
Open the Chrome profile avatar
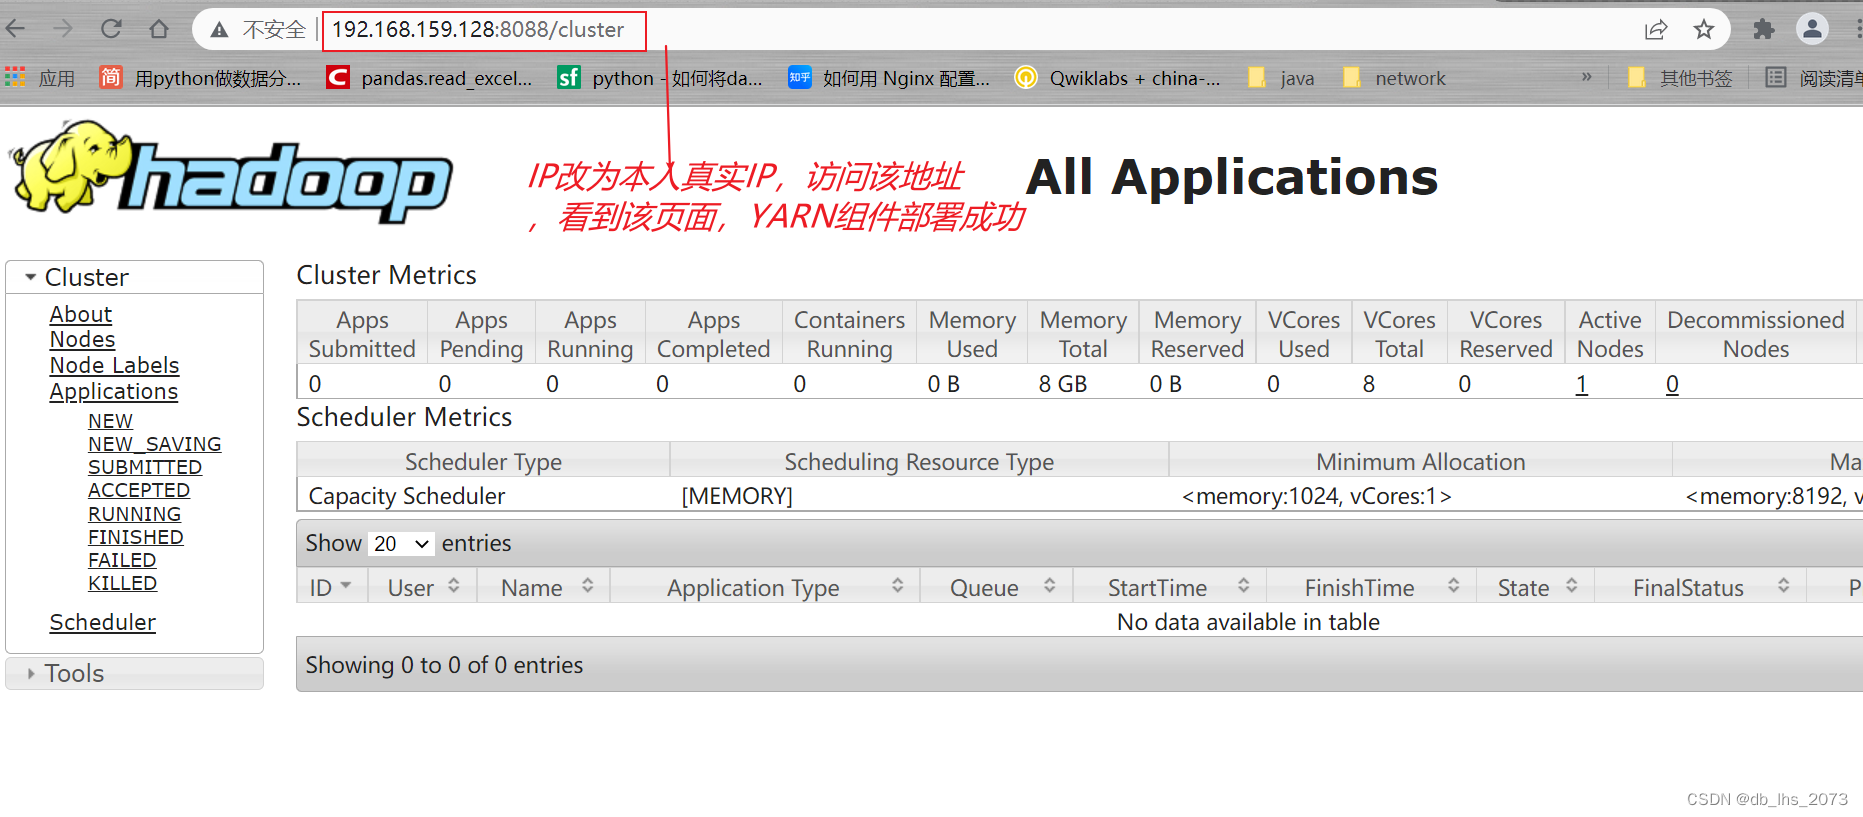tap(1812, 29)
